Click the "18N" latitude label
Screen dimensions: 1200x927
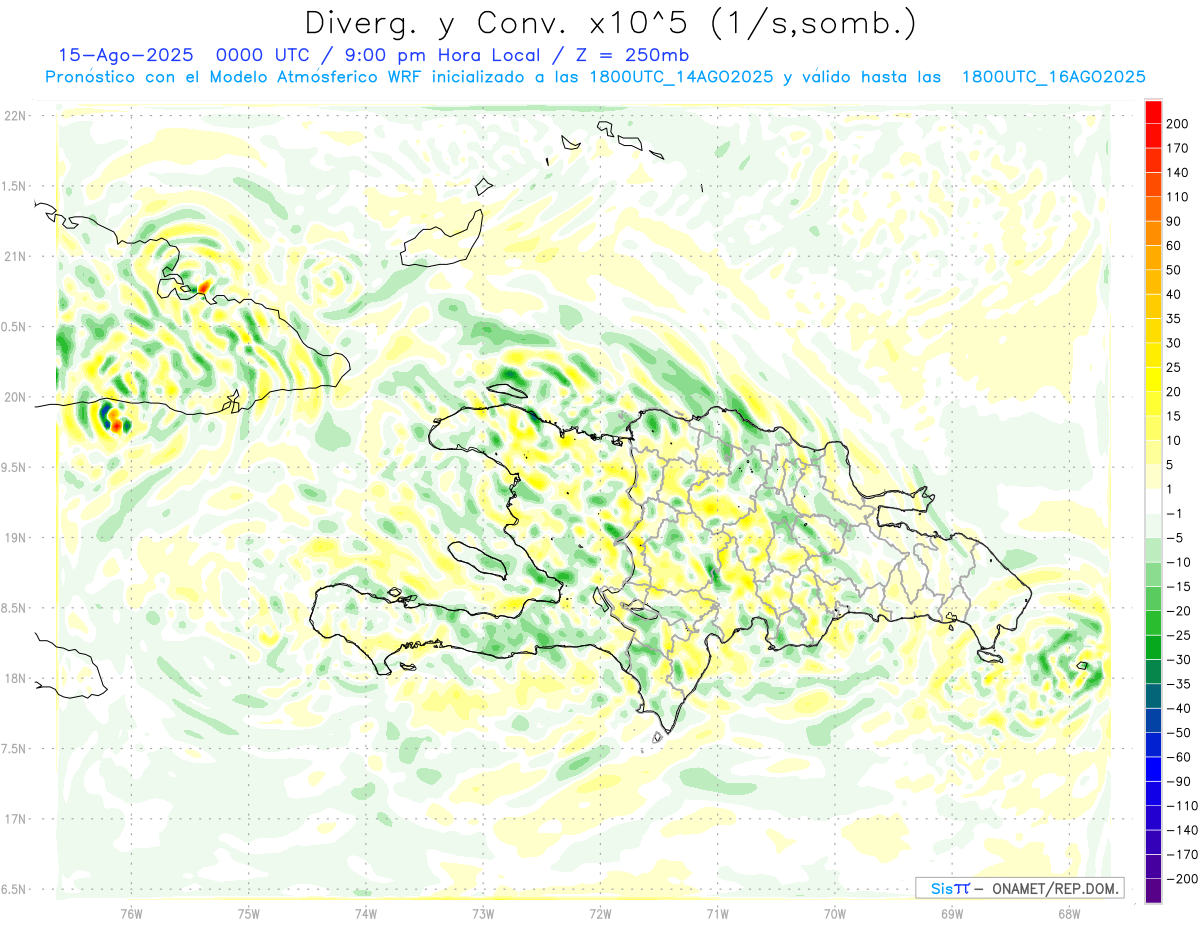(14, 679)
